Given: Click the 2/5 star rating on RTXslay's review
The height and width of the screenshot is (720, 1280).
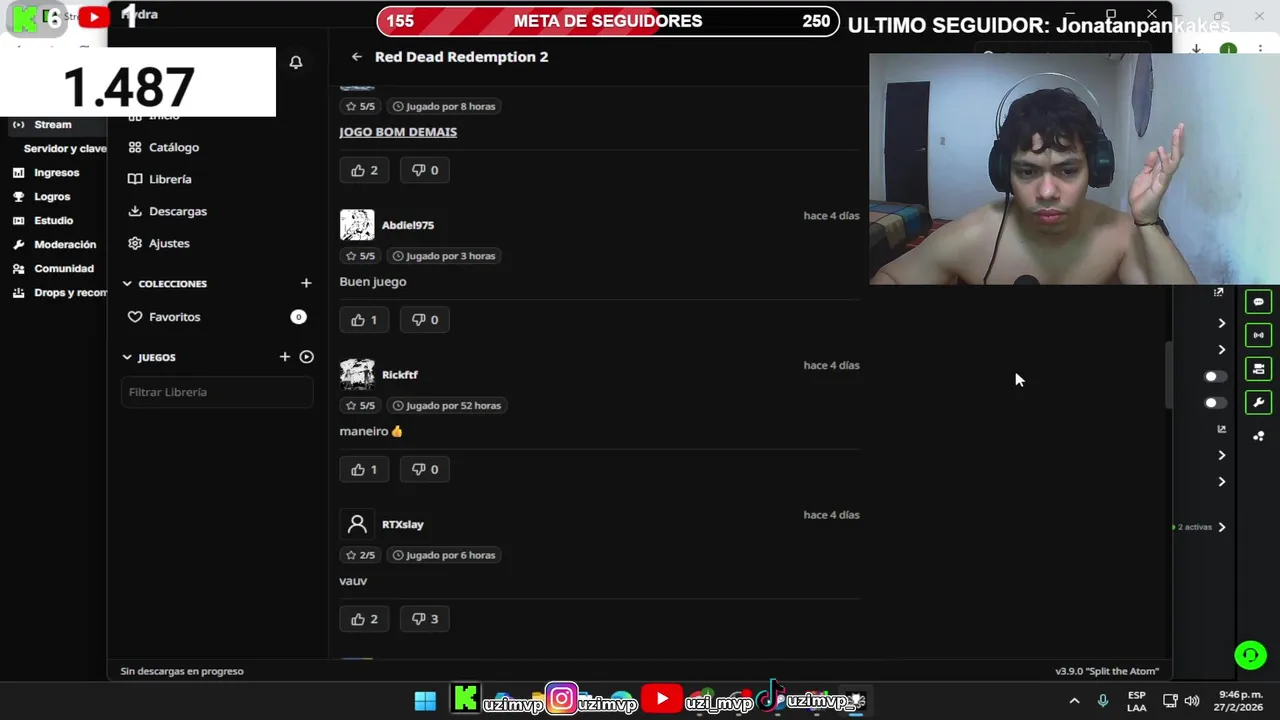Looking at the screenshot, I should point(360,555).
